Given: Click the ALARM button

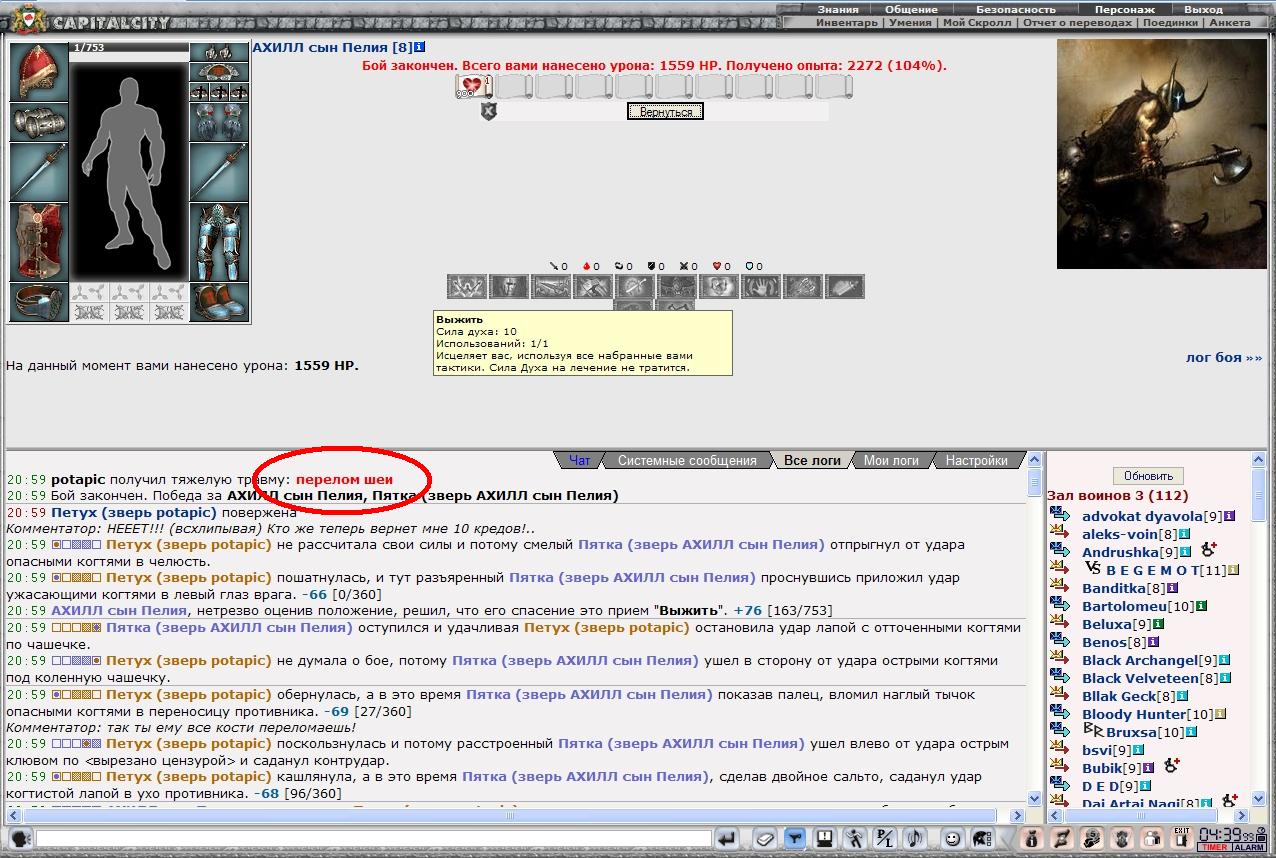Looking at the screenshot, I should coord(1248,847).
